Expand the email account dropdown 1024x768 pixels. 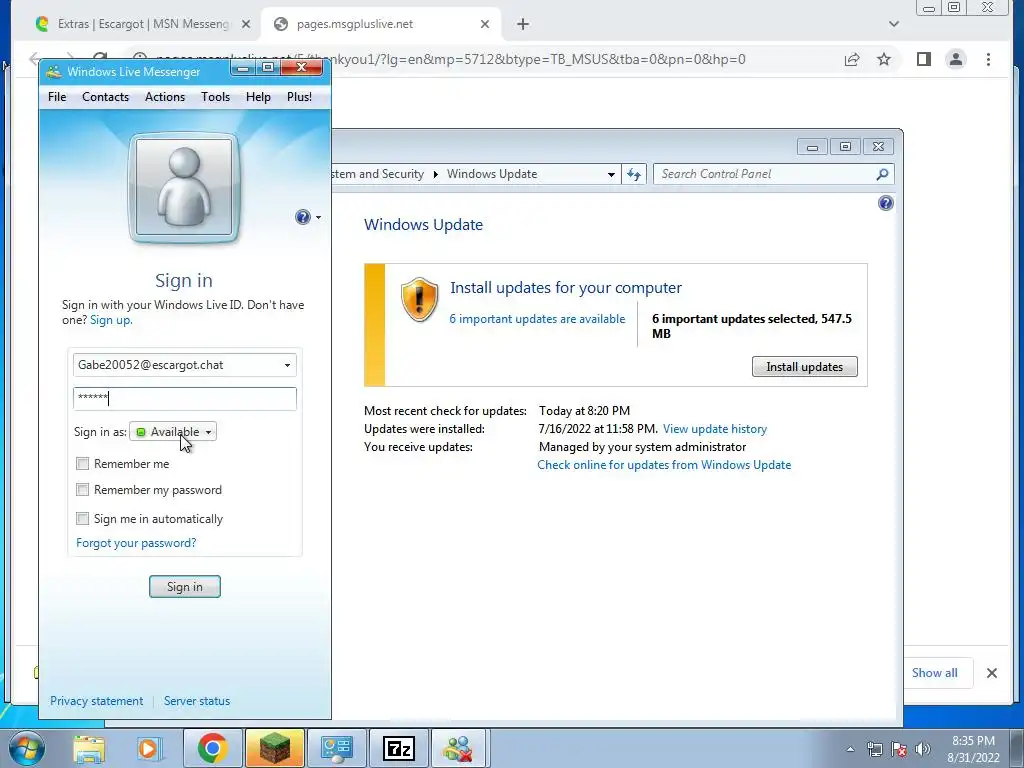click(287, 365)
